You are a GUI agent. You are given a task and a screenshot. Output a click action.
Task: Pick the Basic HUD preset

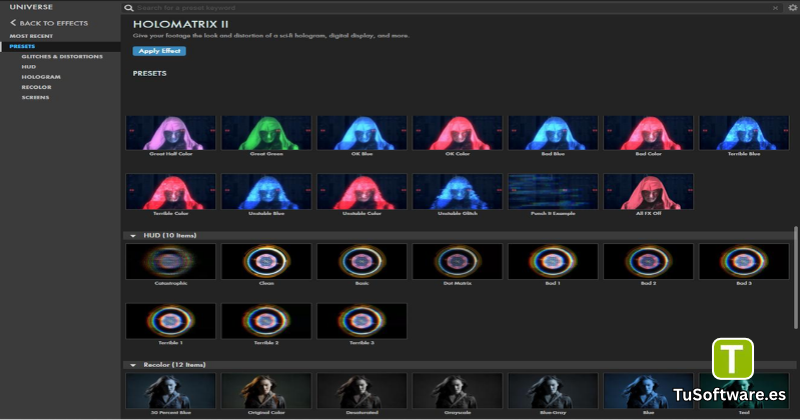tap(362, 261)
